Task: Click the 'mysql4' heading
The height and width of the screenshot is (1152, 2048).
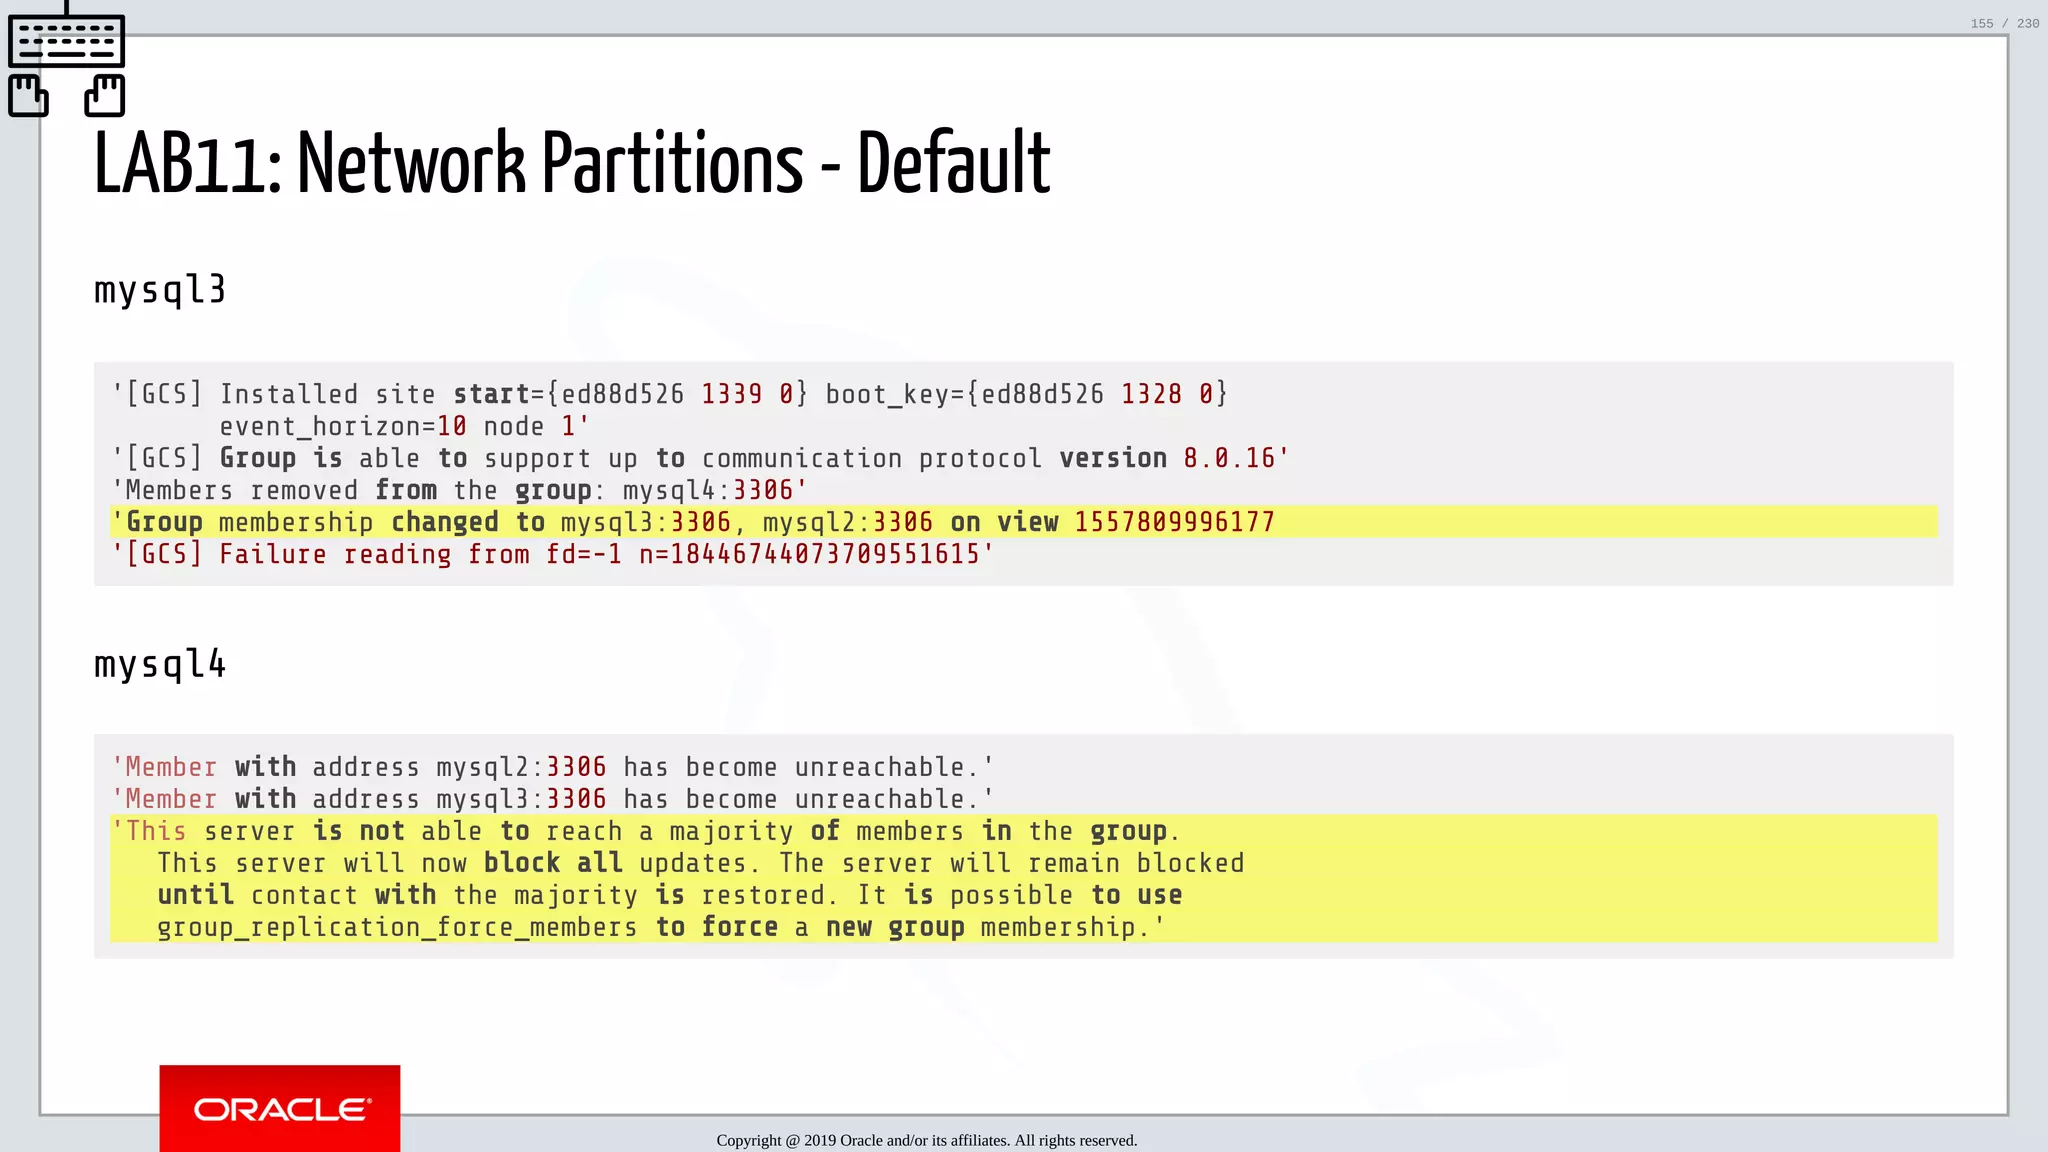Action: point(160,664)
